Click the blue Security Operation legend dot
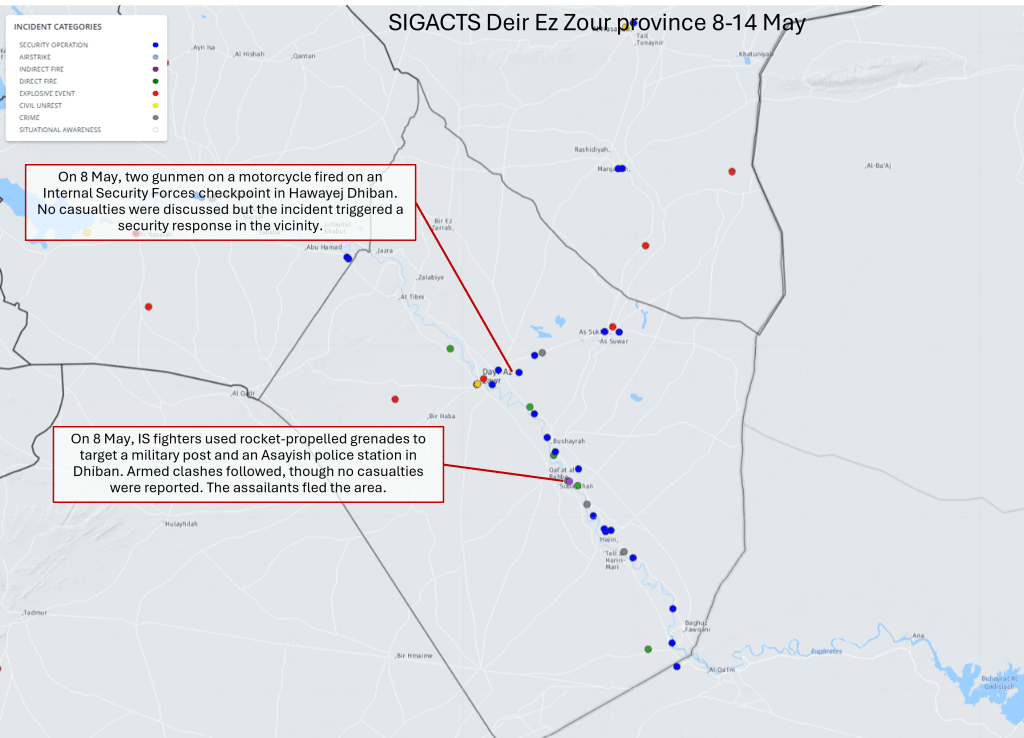1024x738 pixels. click(x=155, y=45)
